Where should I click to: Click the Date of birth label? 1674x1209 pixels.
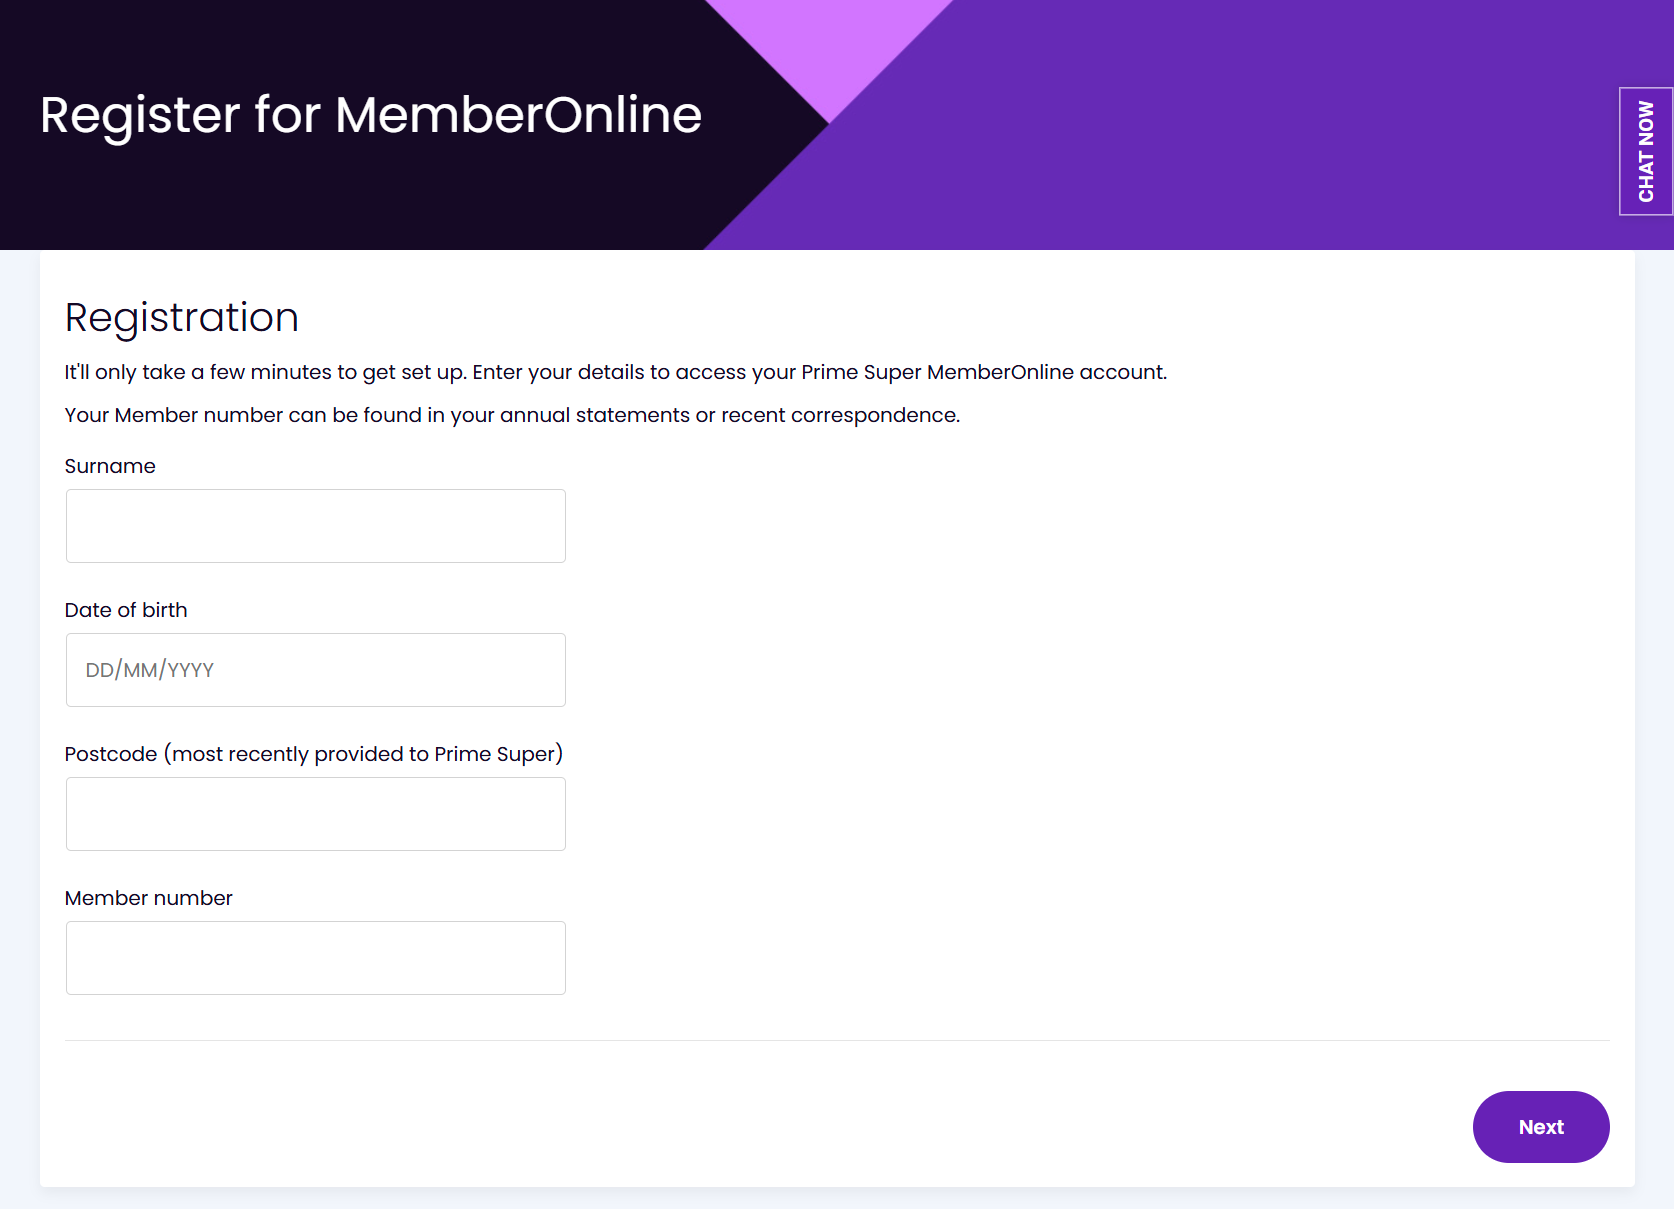[126, 610]
